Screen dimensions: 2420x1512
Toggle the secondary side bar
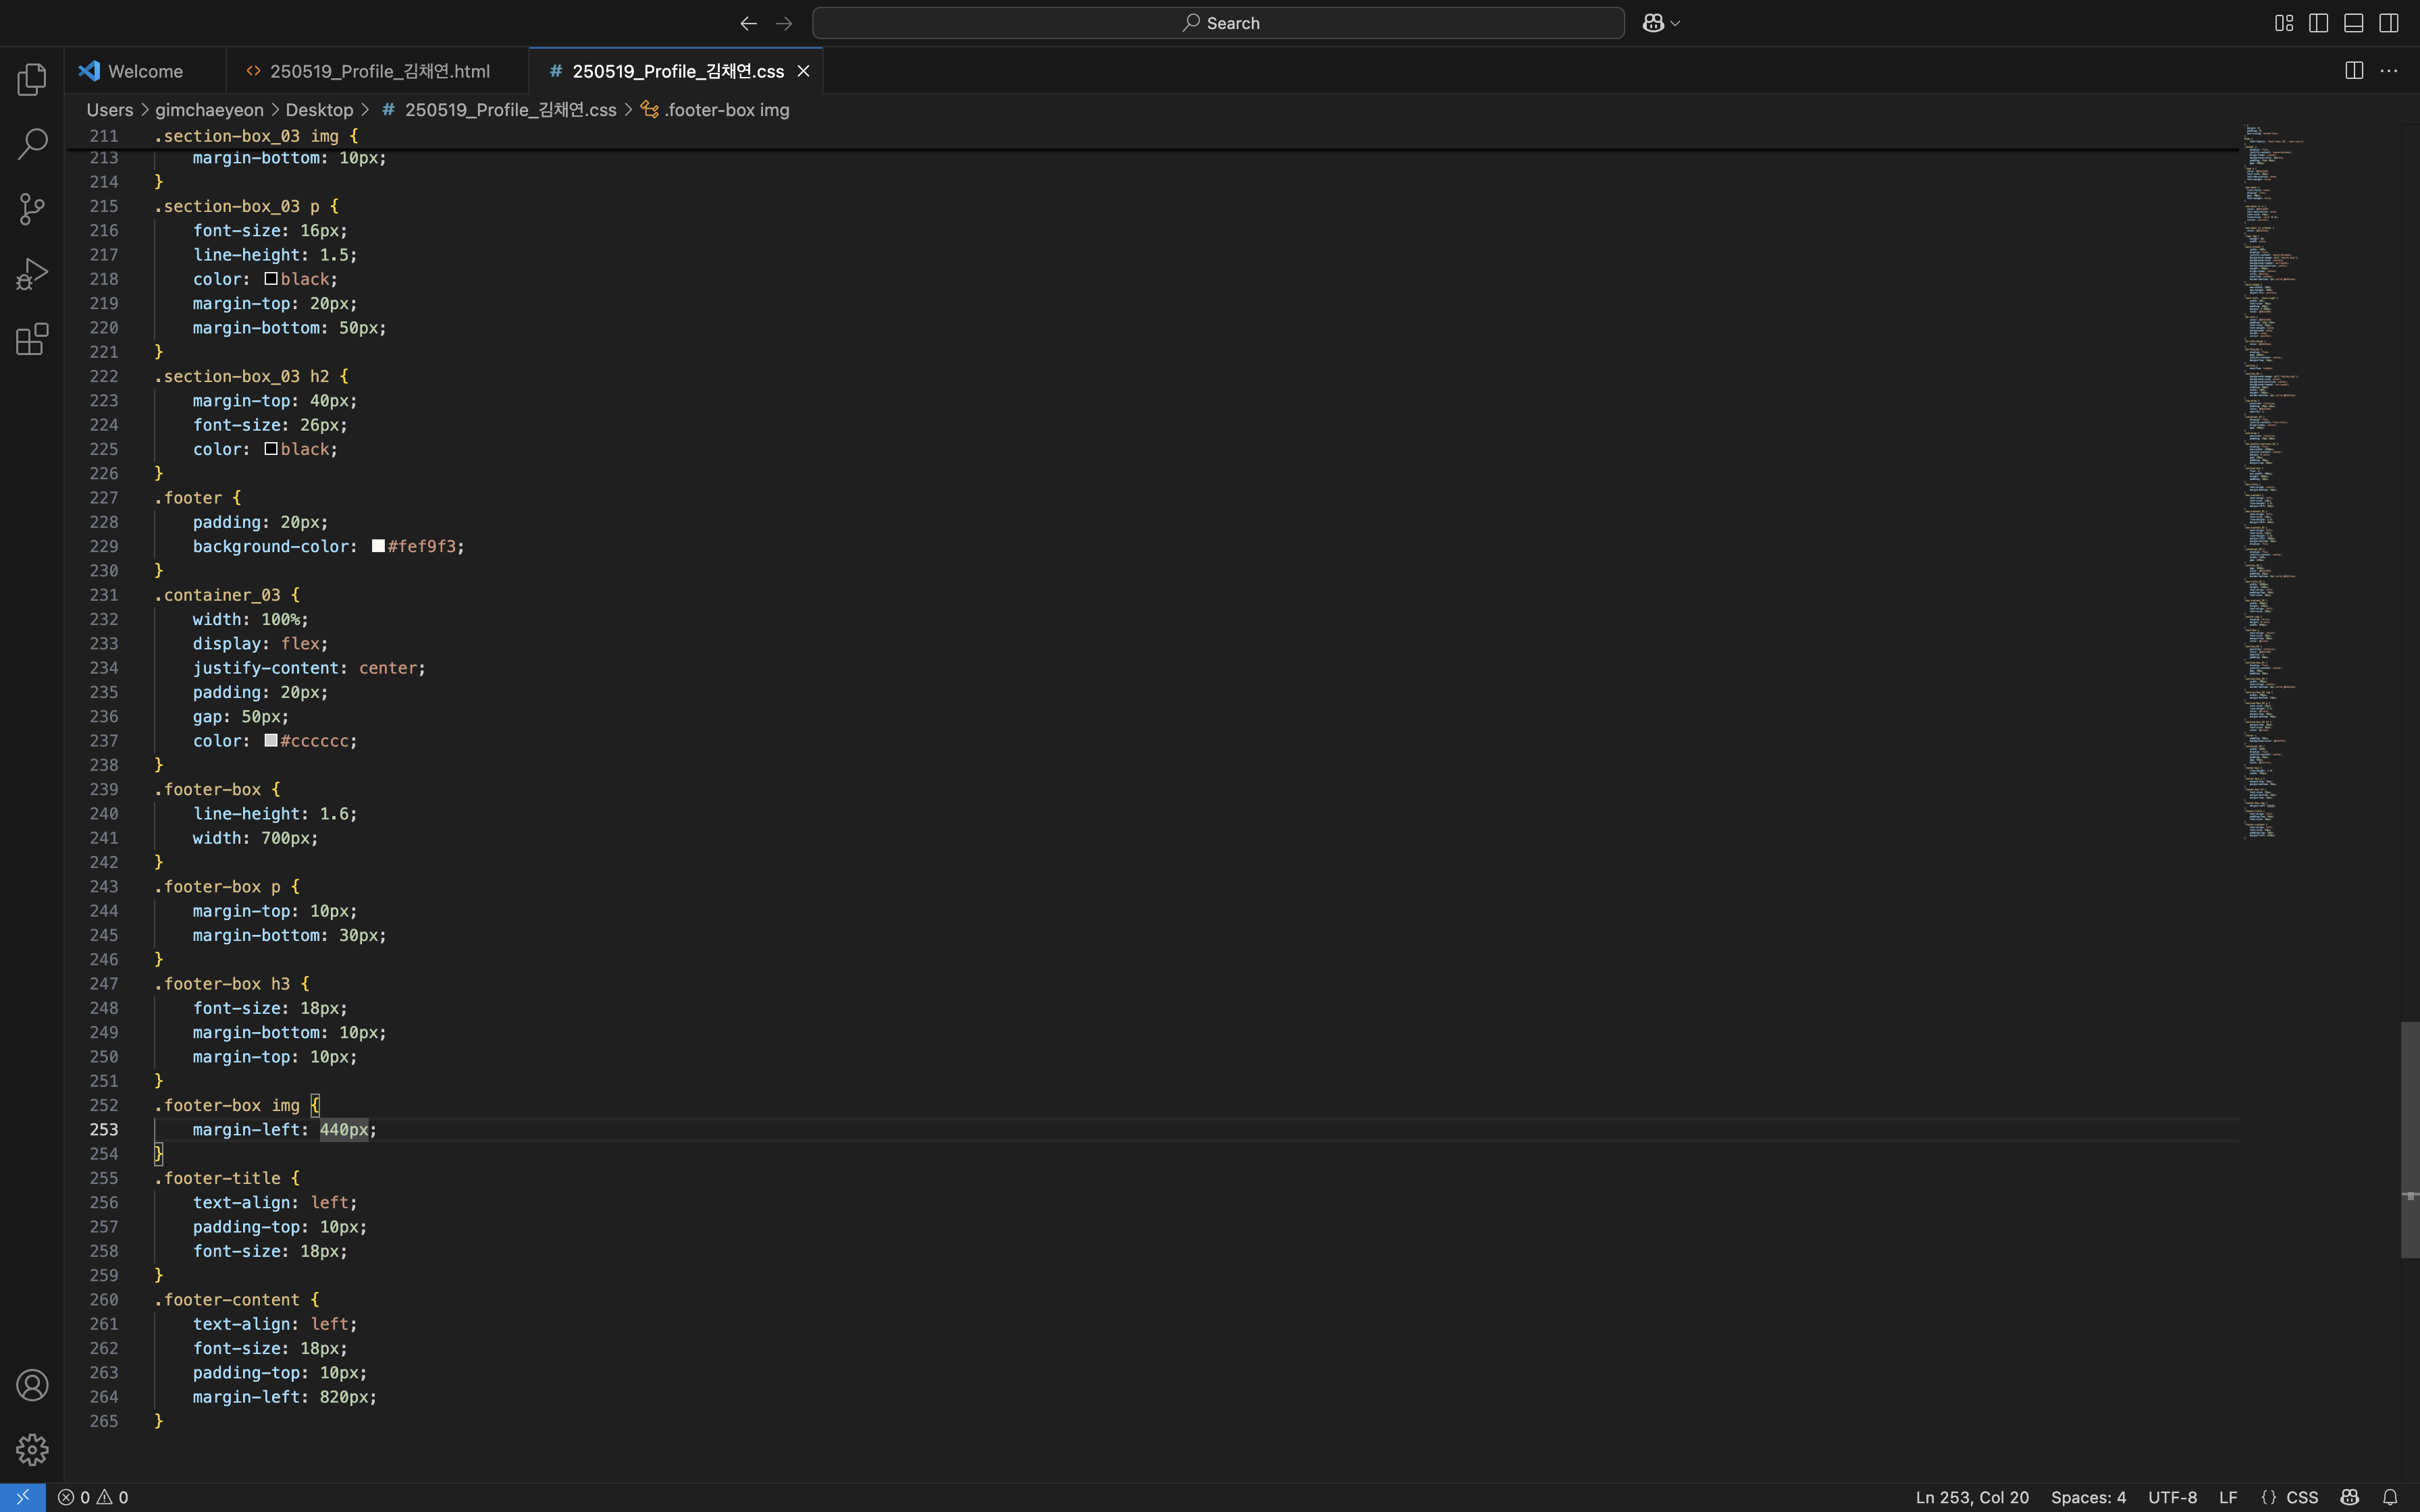tap(2389, 23)
